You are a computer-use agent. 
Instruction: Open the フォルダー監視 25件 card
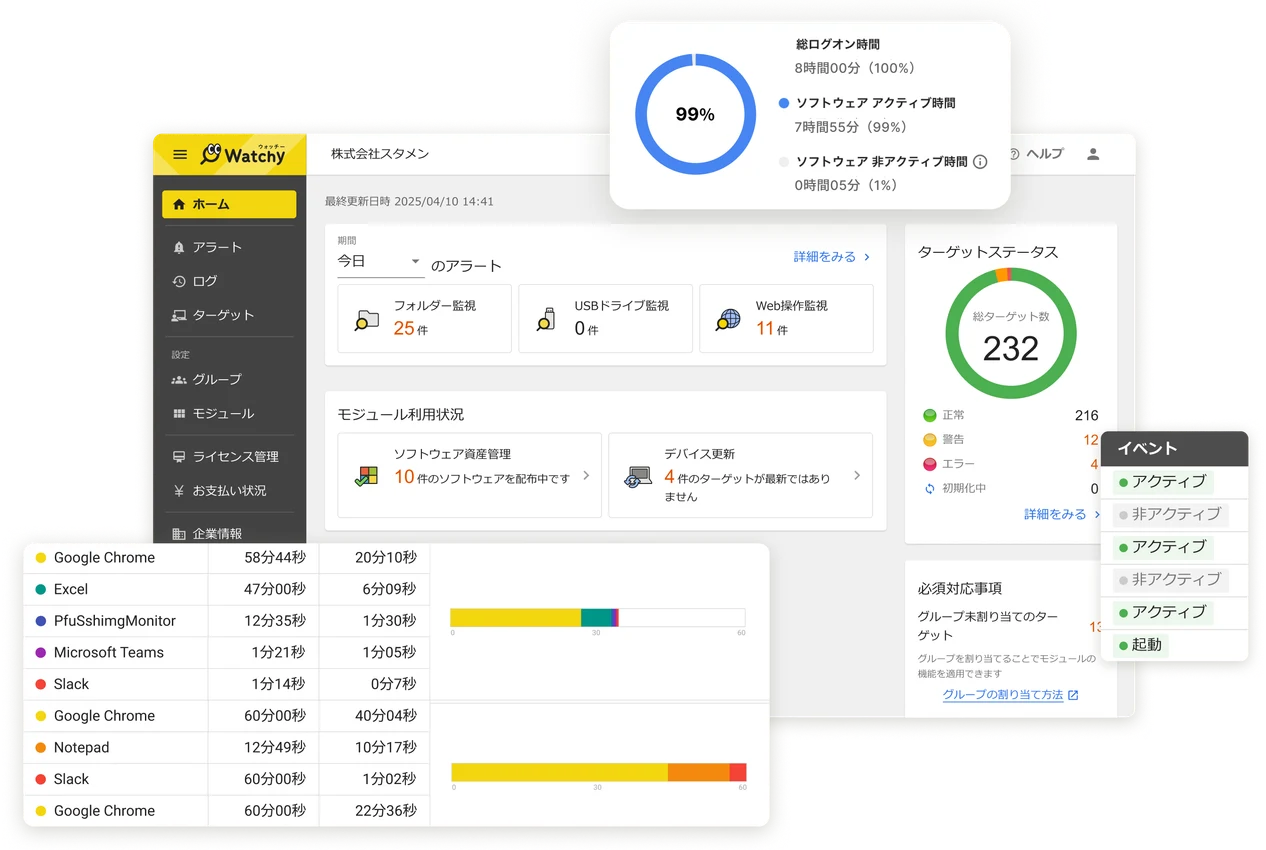[x=424, y=318]
